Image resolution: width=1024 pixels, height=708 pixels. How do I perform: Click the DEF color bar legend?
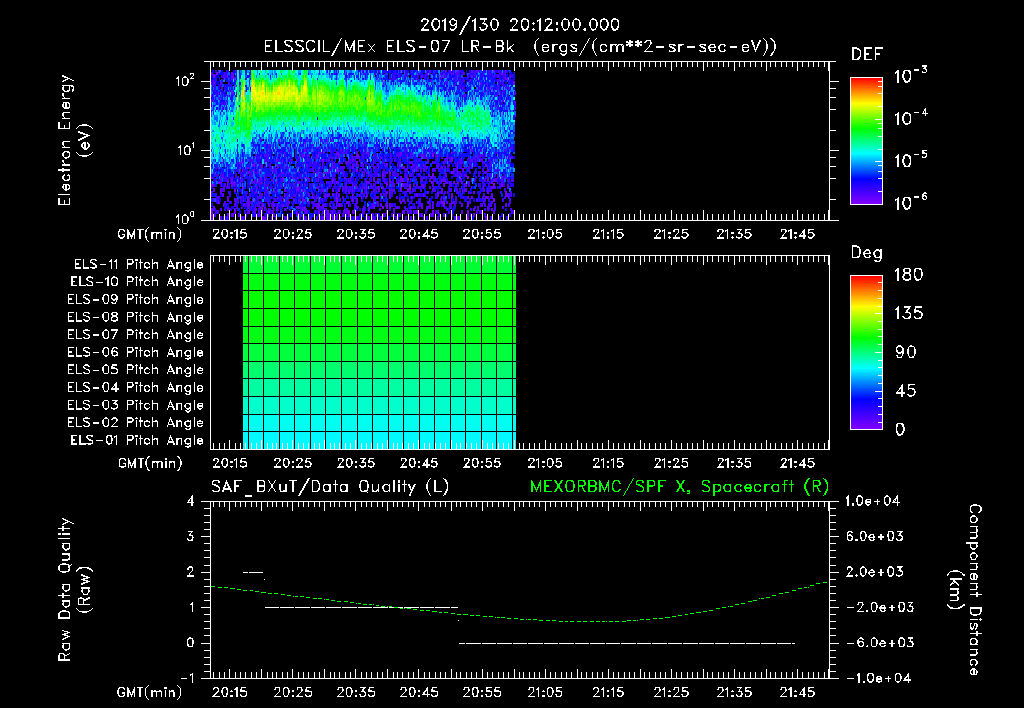coord(866,141)
